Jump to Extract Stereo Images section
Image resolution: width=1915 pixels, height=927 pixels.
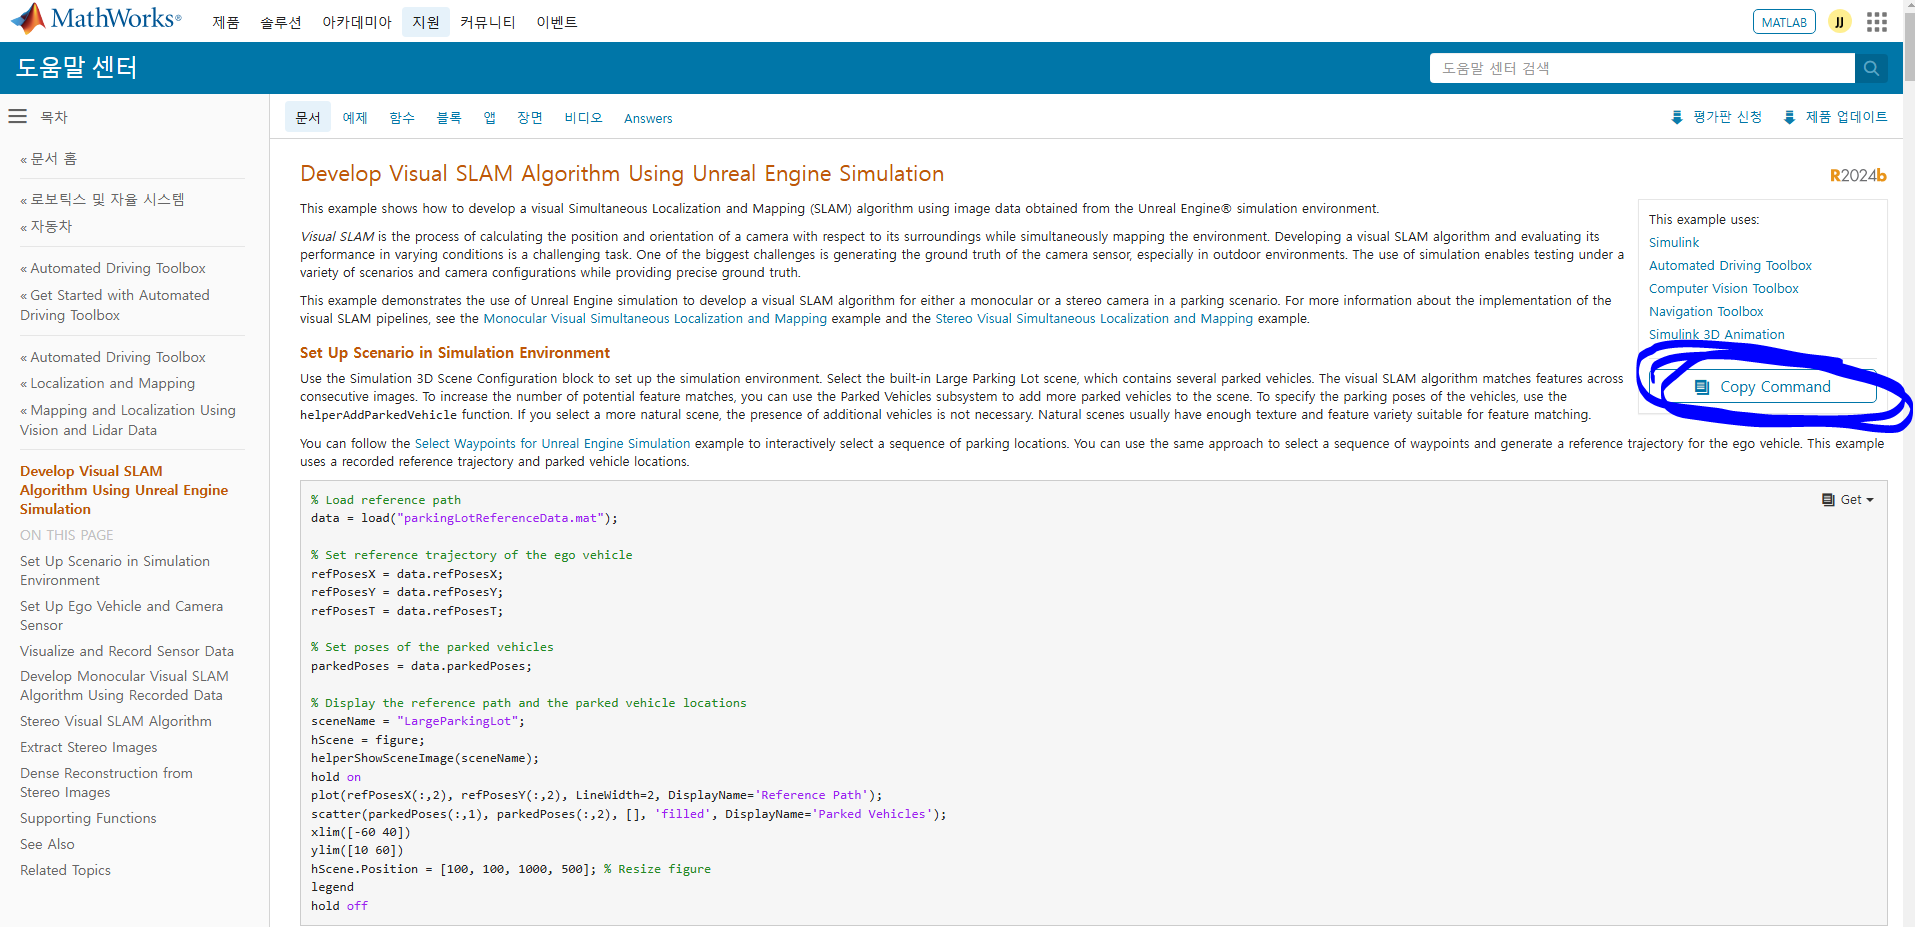point(89,748)
